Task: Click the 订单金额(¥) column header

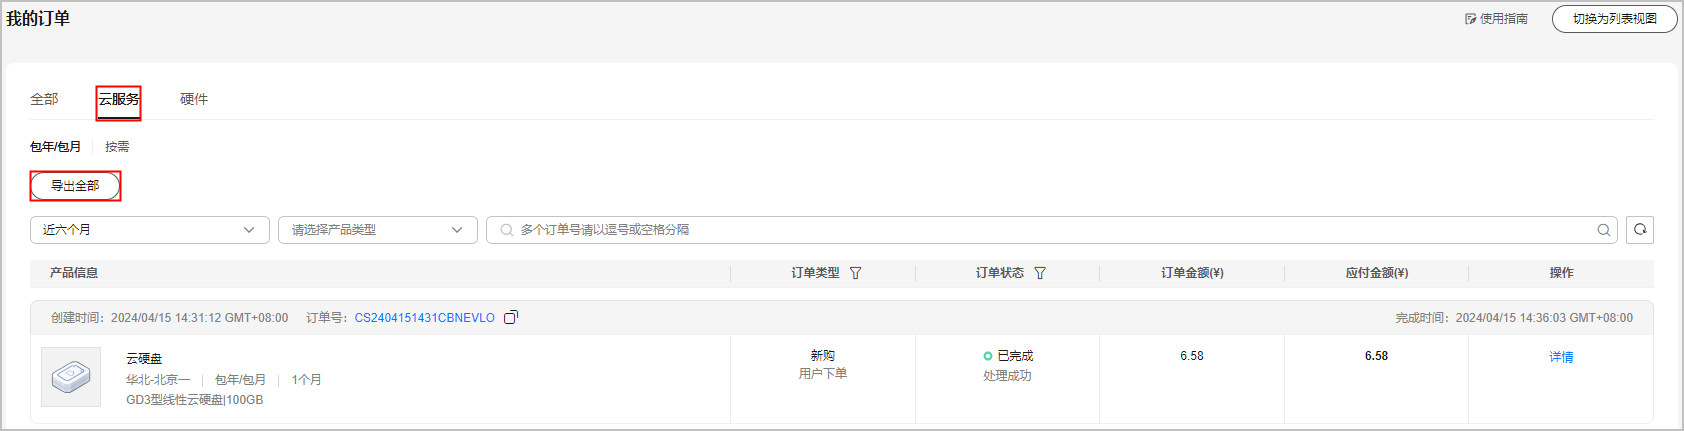Action: click(x=1192, y=273)
